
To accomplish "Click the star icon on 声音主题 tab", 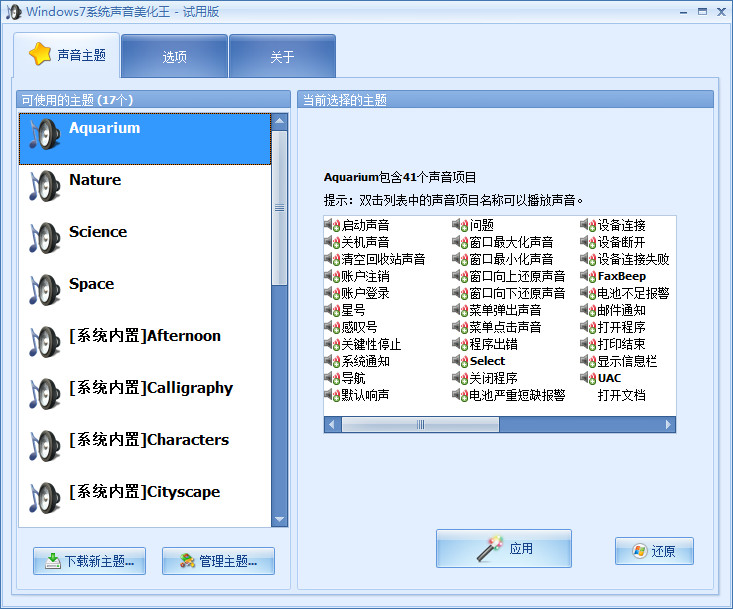I will tap(40, 54).
